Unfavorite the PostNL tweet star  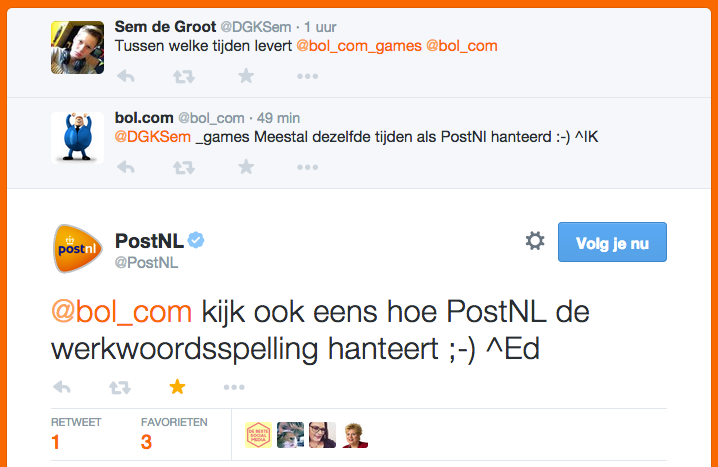click(178, 386)
